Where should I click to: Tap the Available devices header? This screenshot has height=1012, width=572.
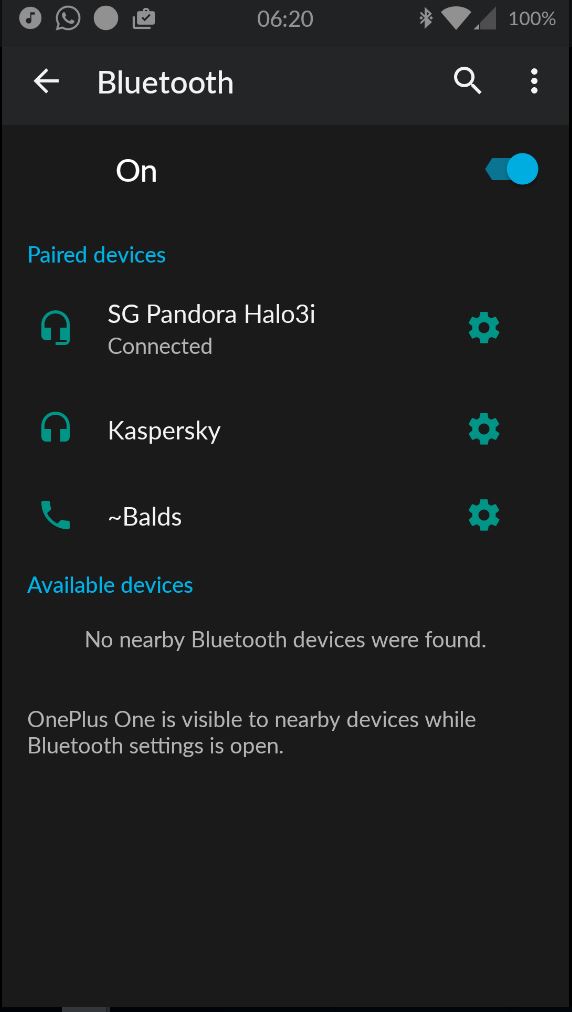(x=110, y=585)
